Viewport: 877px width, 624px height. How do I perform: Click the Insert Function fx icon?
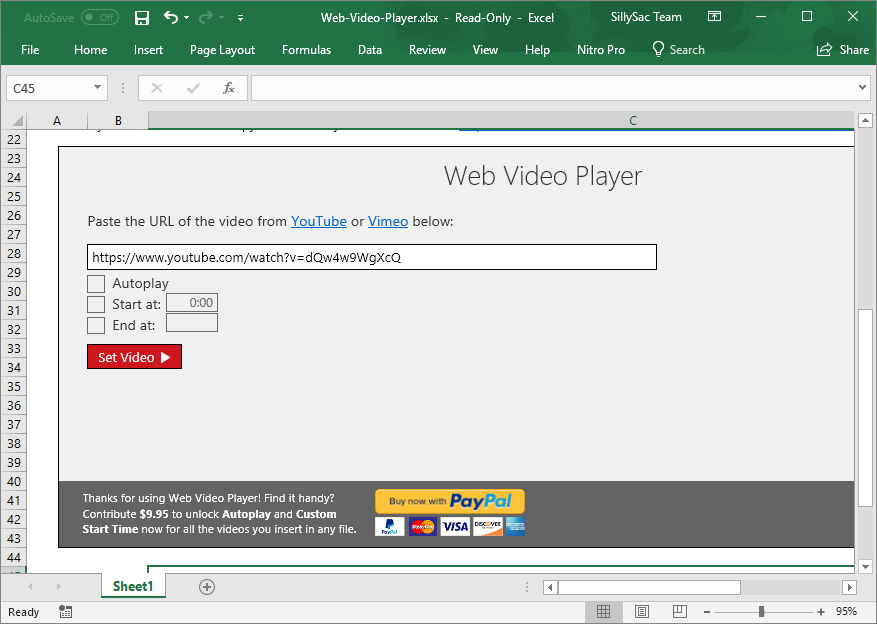point(229,88)
